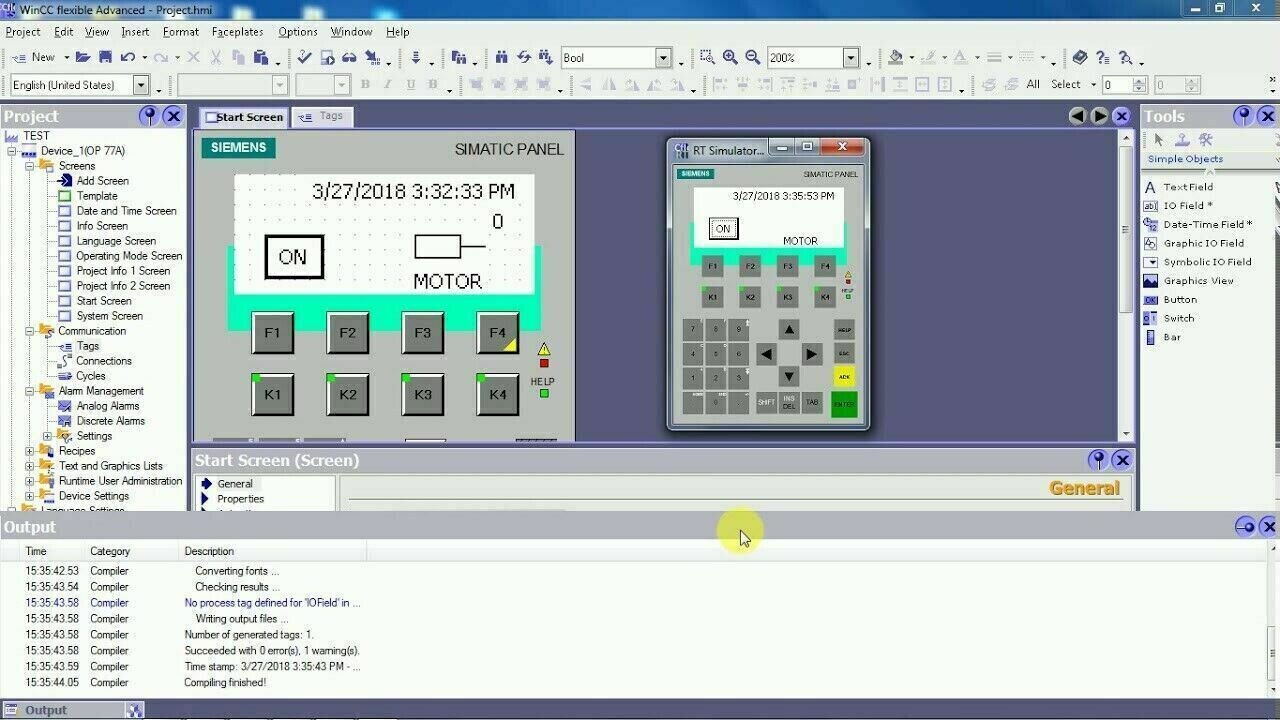Select the Button object in Tools panel
The height and width of the screenshot is (720, 1280).
pos(1179,300)
